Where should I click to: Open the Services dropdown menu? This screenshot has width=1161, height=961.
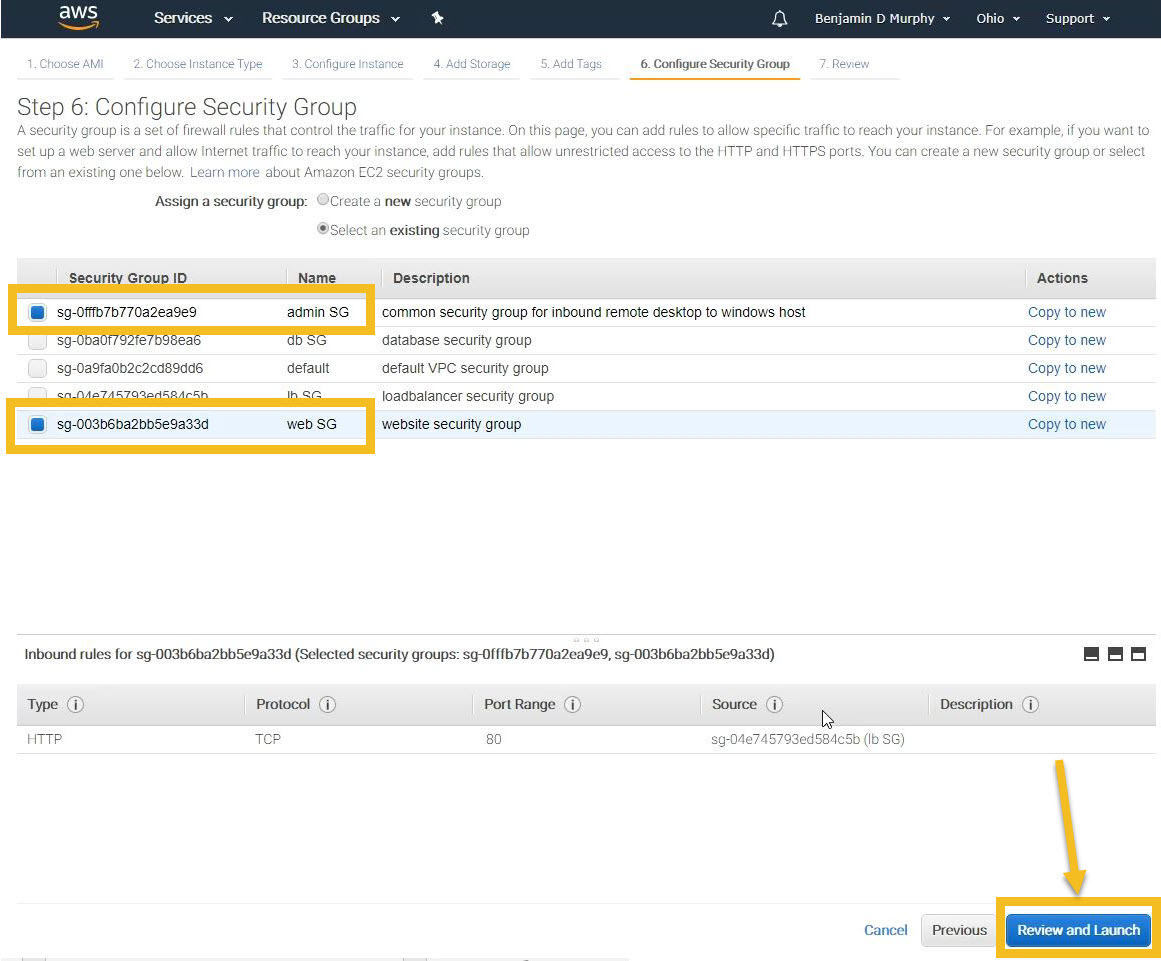click(x=193, y=18)
